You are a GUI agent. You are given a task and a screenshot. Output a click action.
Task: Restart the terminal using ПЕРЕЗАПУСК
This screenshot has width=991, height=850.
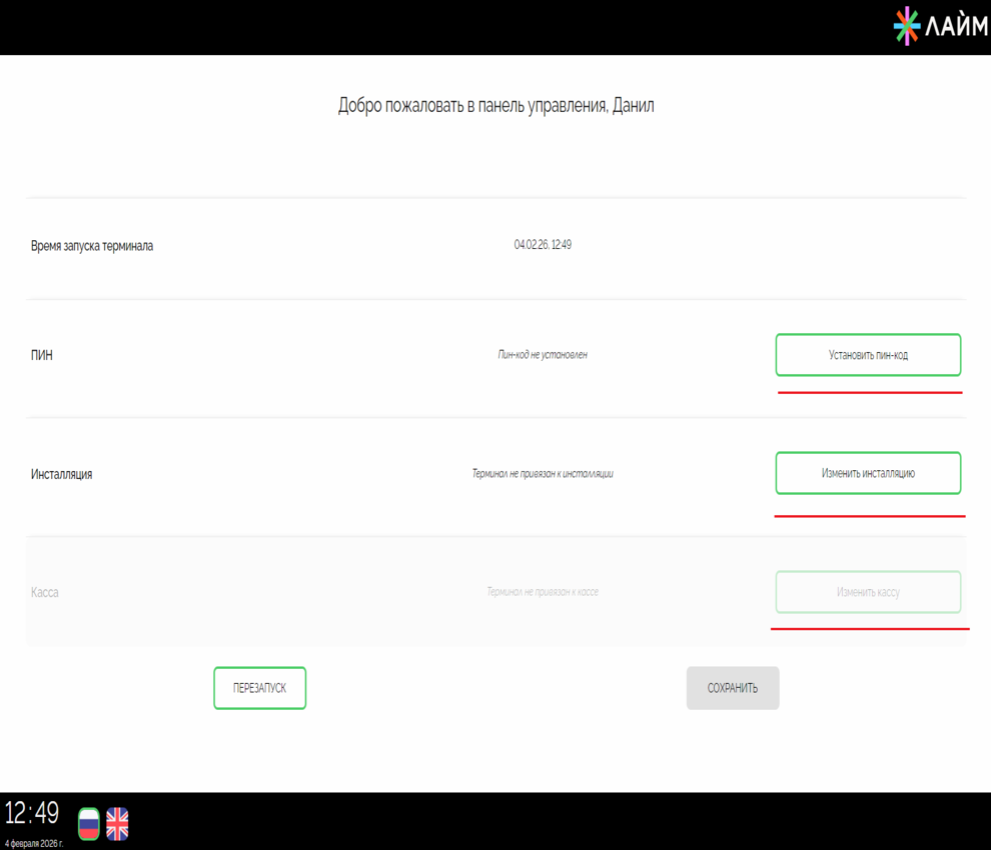tap(260, 688)
